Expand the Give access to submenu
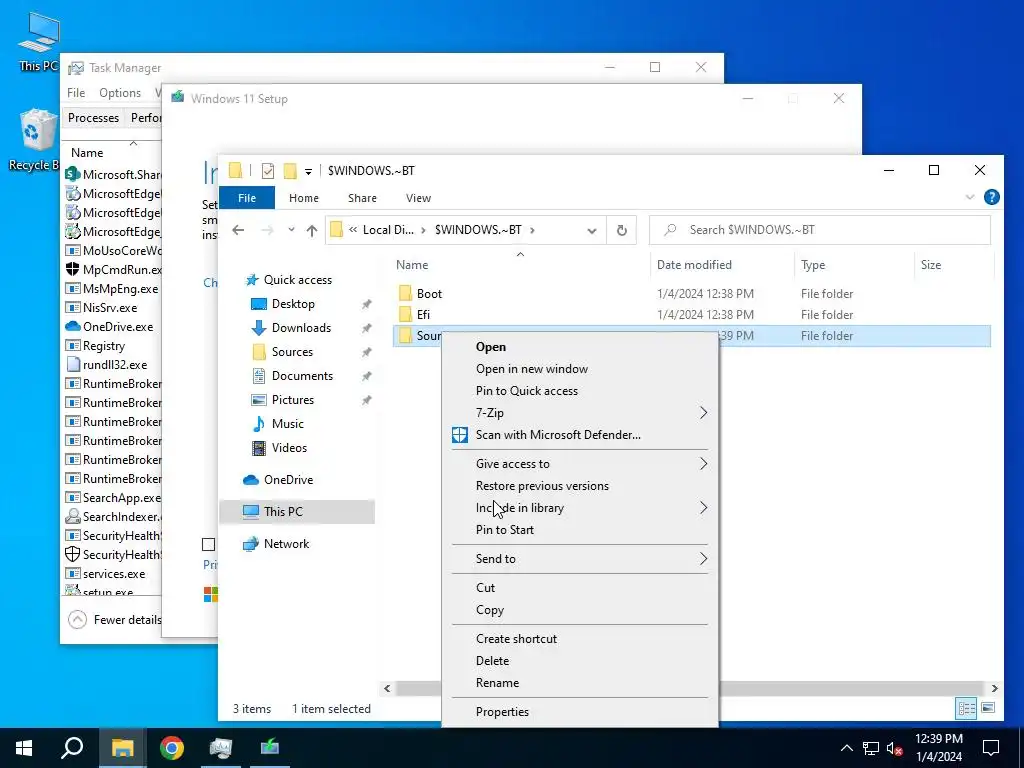The height and width of the screenshot is (768, 1024). pos(703,464)
